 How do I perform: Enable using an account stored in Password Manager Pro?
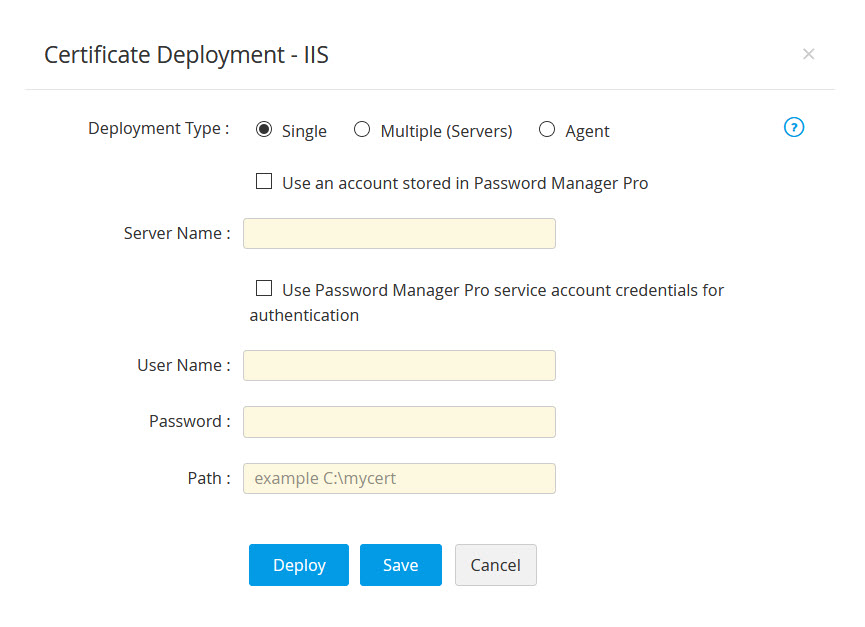click(x=264, y=182)
